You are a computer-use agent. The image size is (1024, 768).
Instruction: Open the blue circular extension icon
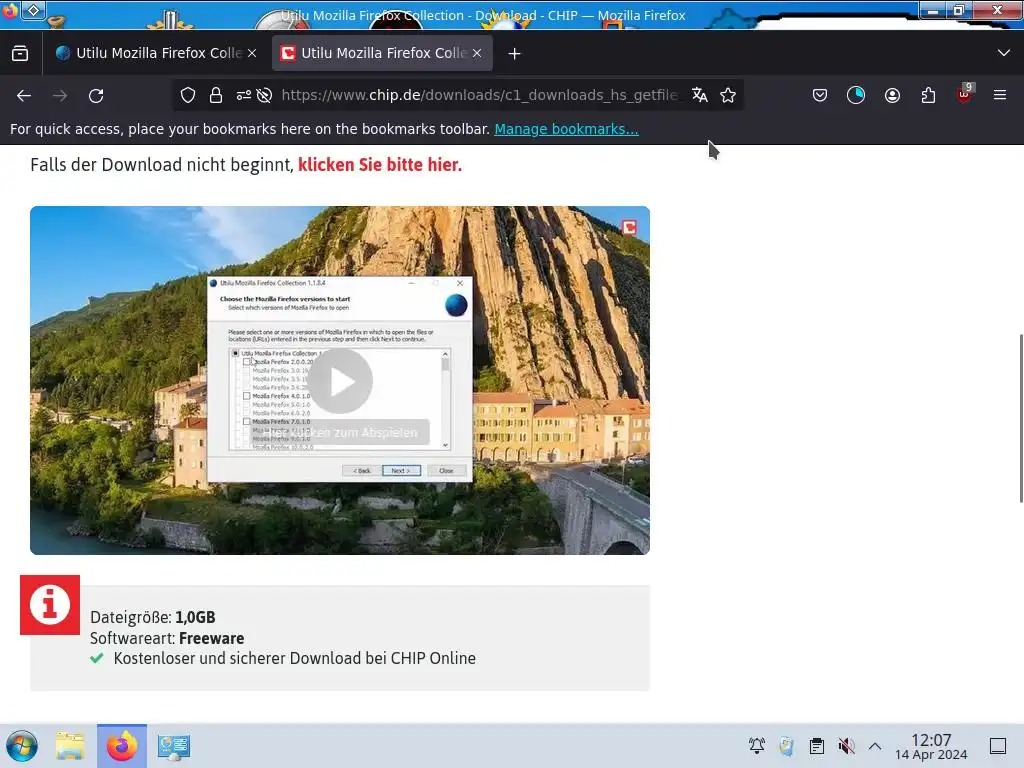click(x=856, y=95)
